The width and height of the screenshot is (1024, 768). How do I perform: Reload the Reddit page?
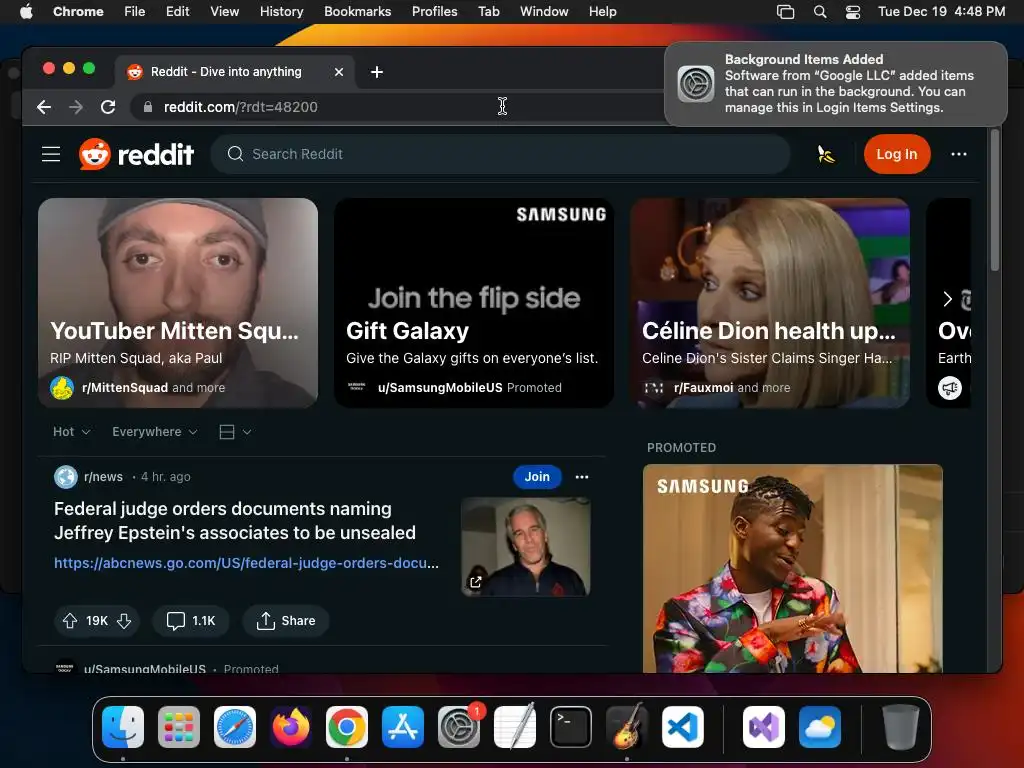pyautogui.click(x=108, y=107)
